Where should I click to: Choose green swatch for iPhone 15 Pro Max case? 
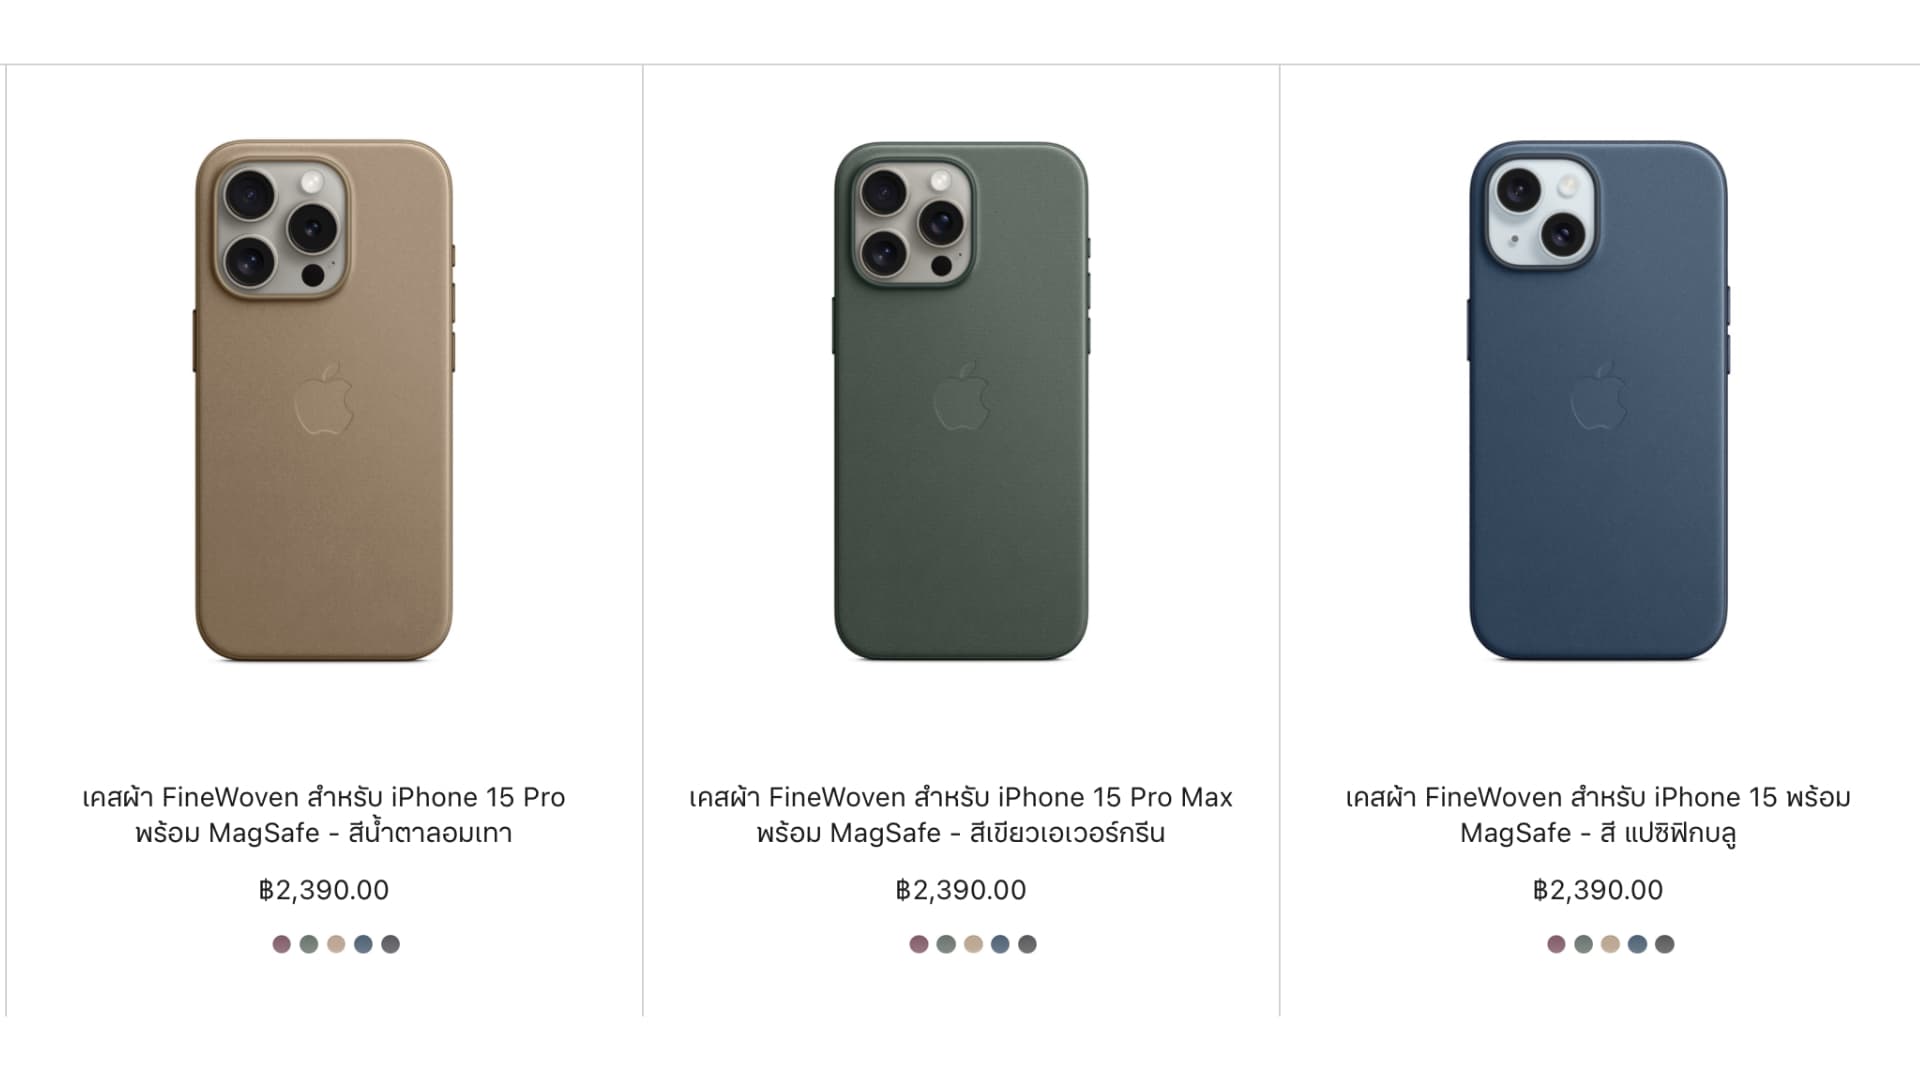coord(946,944)
